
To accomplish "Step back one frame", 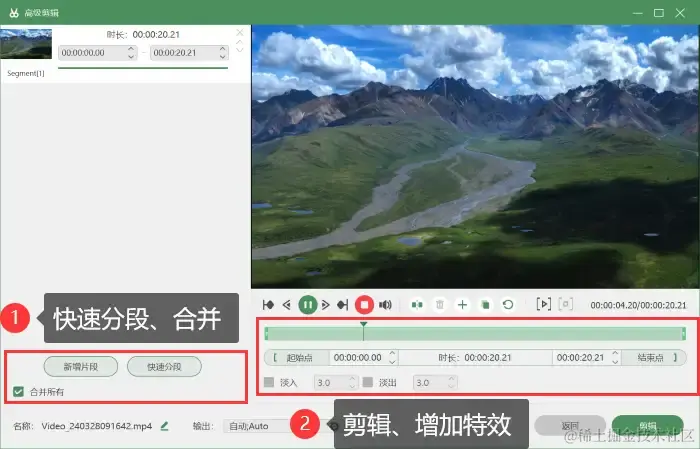I will 287,305.
